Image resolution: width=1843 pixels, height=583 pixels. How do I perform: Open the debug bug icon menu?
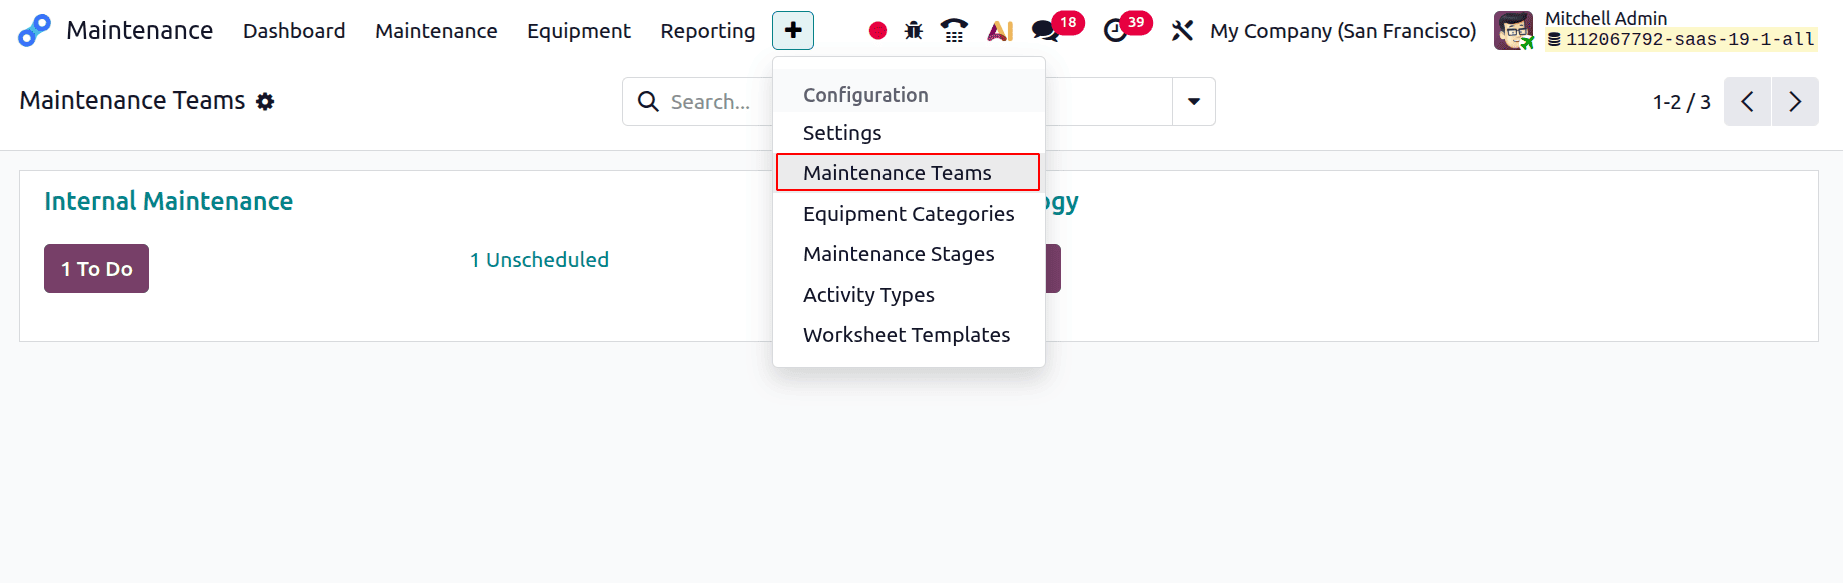[x=914, y=31]
